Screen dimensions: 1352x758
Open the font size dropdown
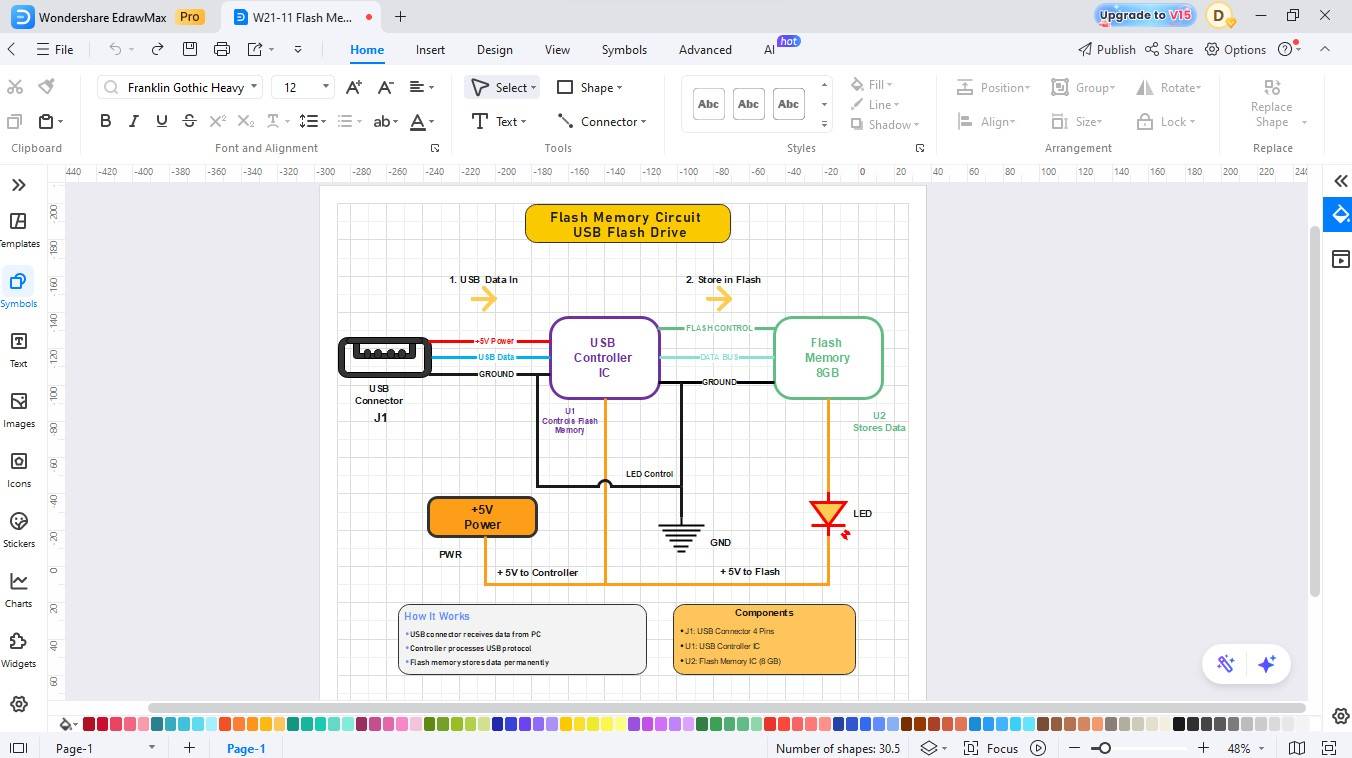(x=325, y=87)
